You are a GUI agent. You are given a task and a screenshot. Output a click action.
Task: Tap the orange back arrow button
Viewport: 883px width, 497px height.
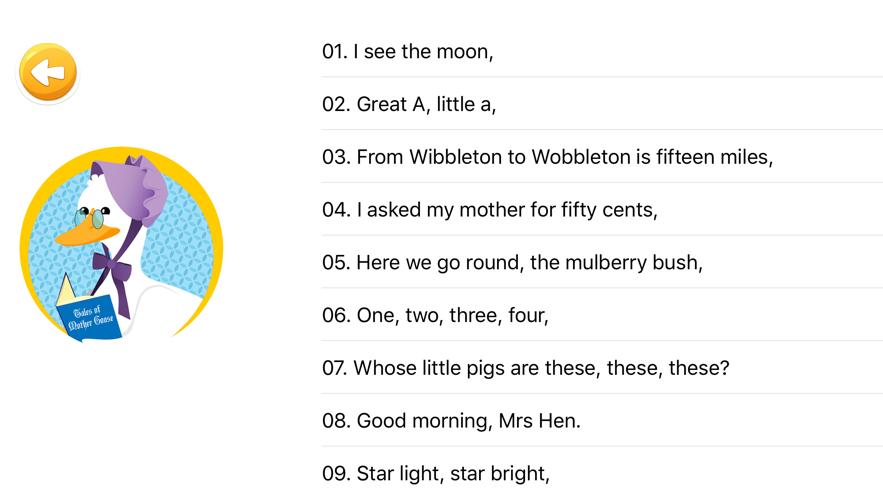[x=47, y=72]
